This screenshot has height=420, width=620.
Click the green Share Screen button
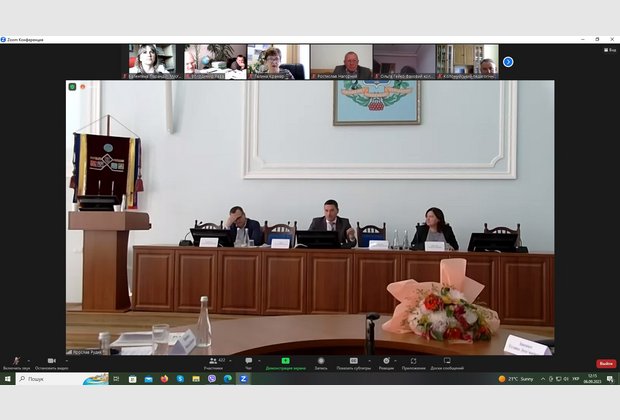[x=285, y=363]
